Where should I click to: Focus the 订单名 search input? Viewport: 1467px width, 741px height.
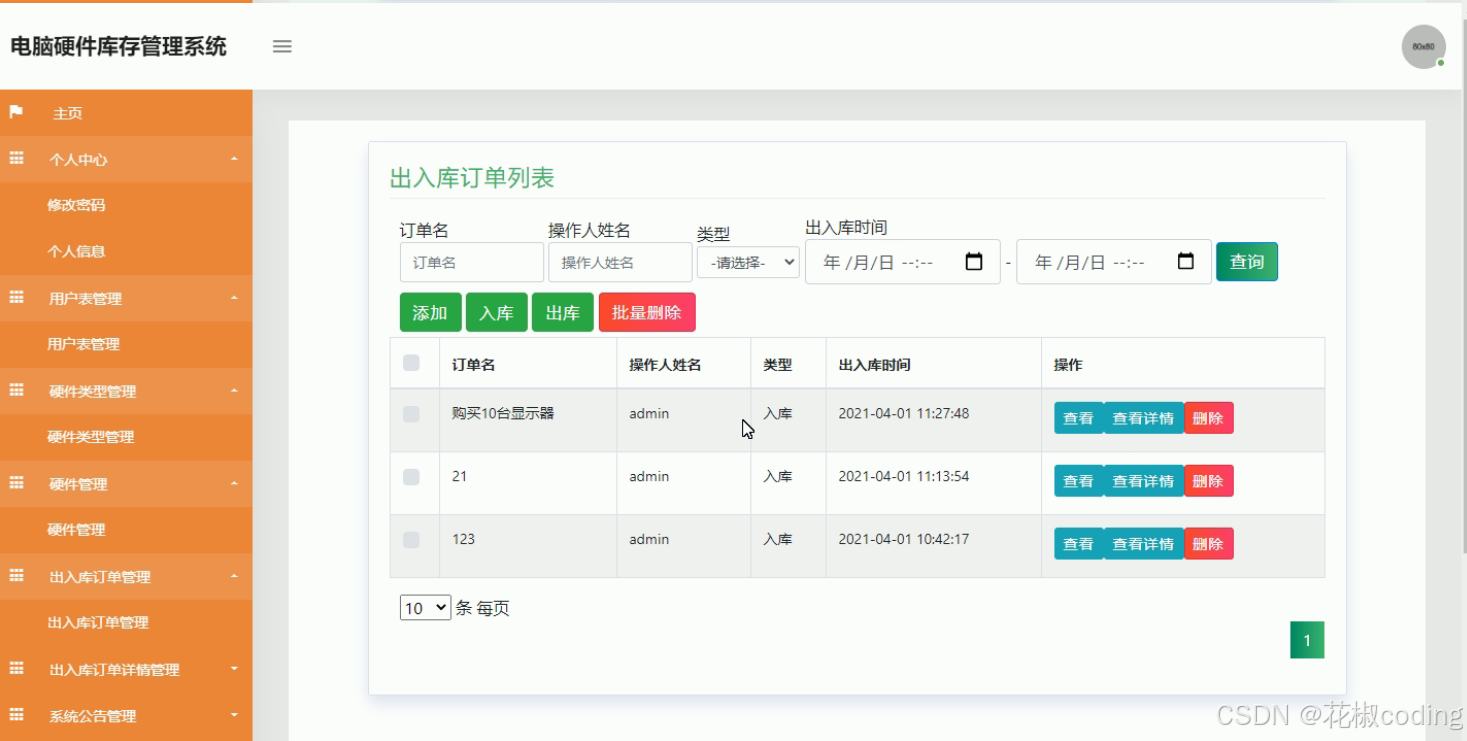[472, 262]
